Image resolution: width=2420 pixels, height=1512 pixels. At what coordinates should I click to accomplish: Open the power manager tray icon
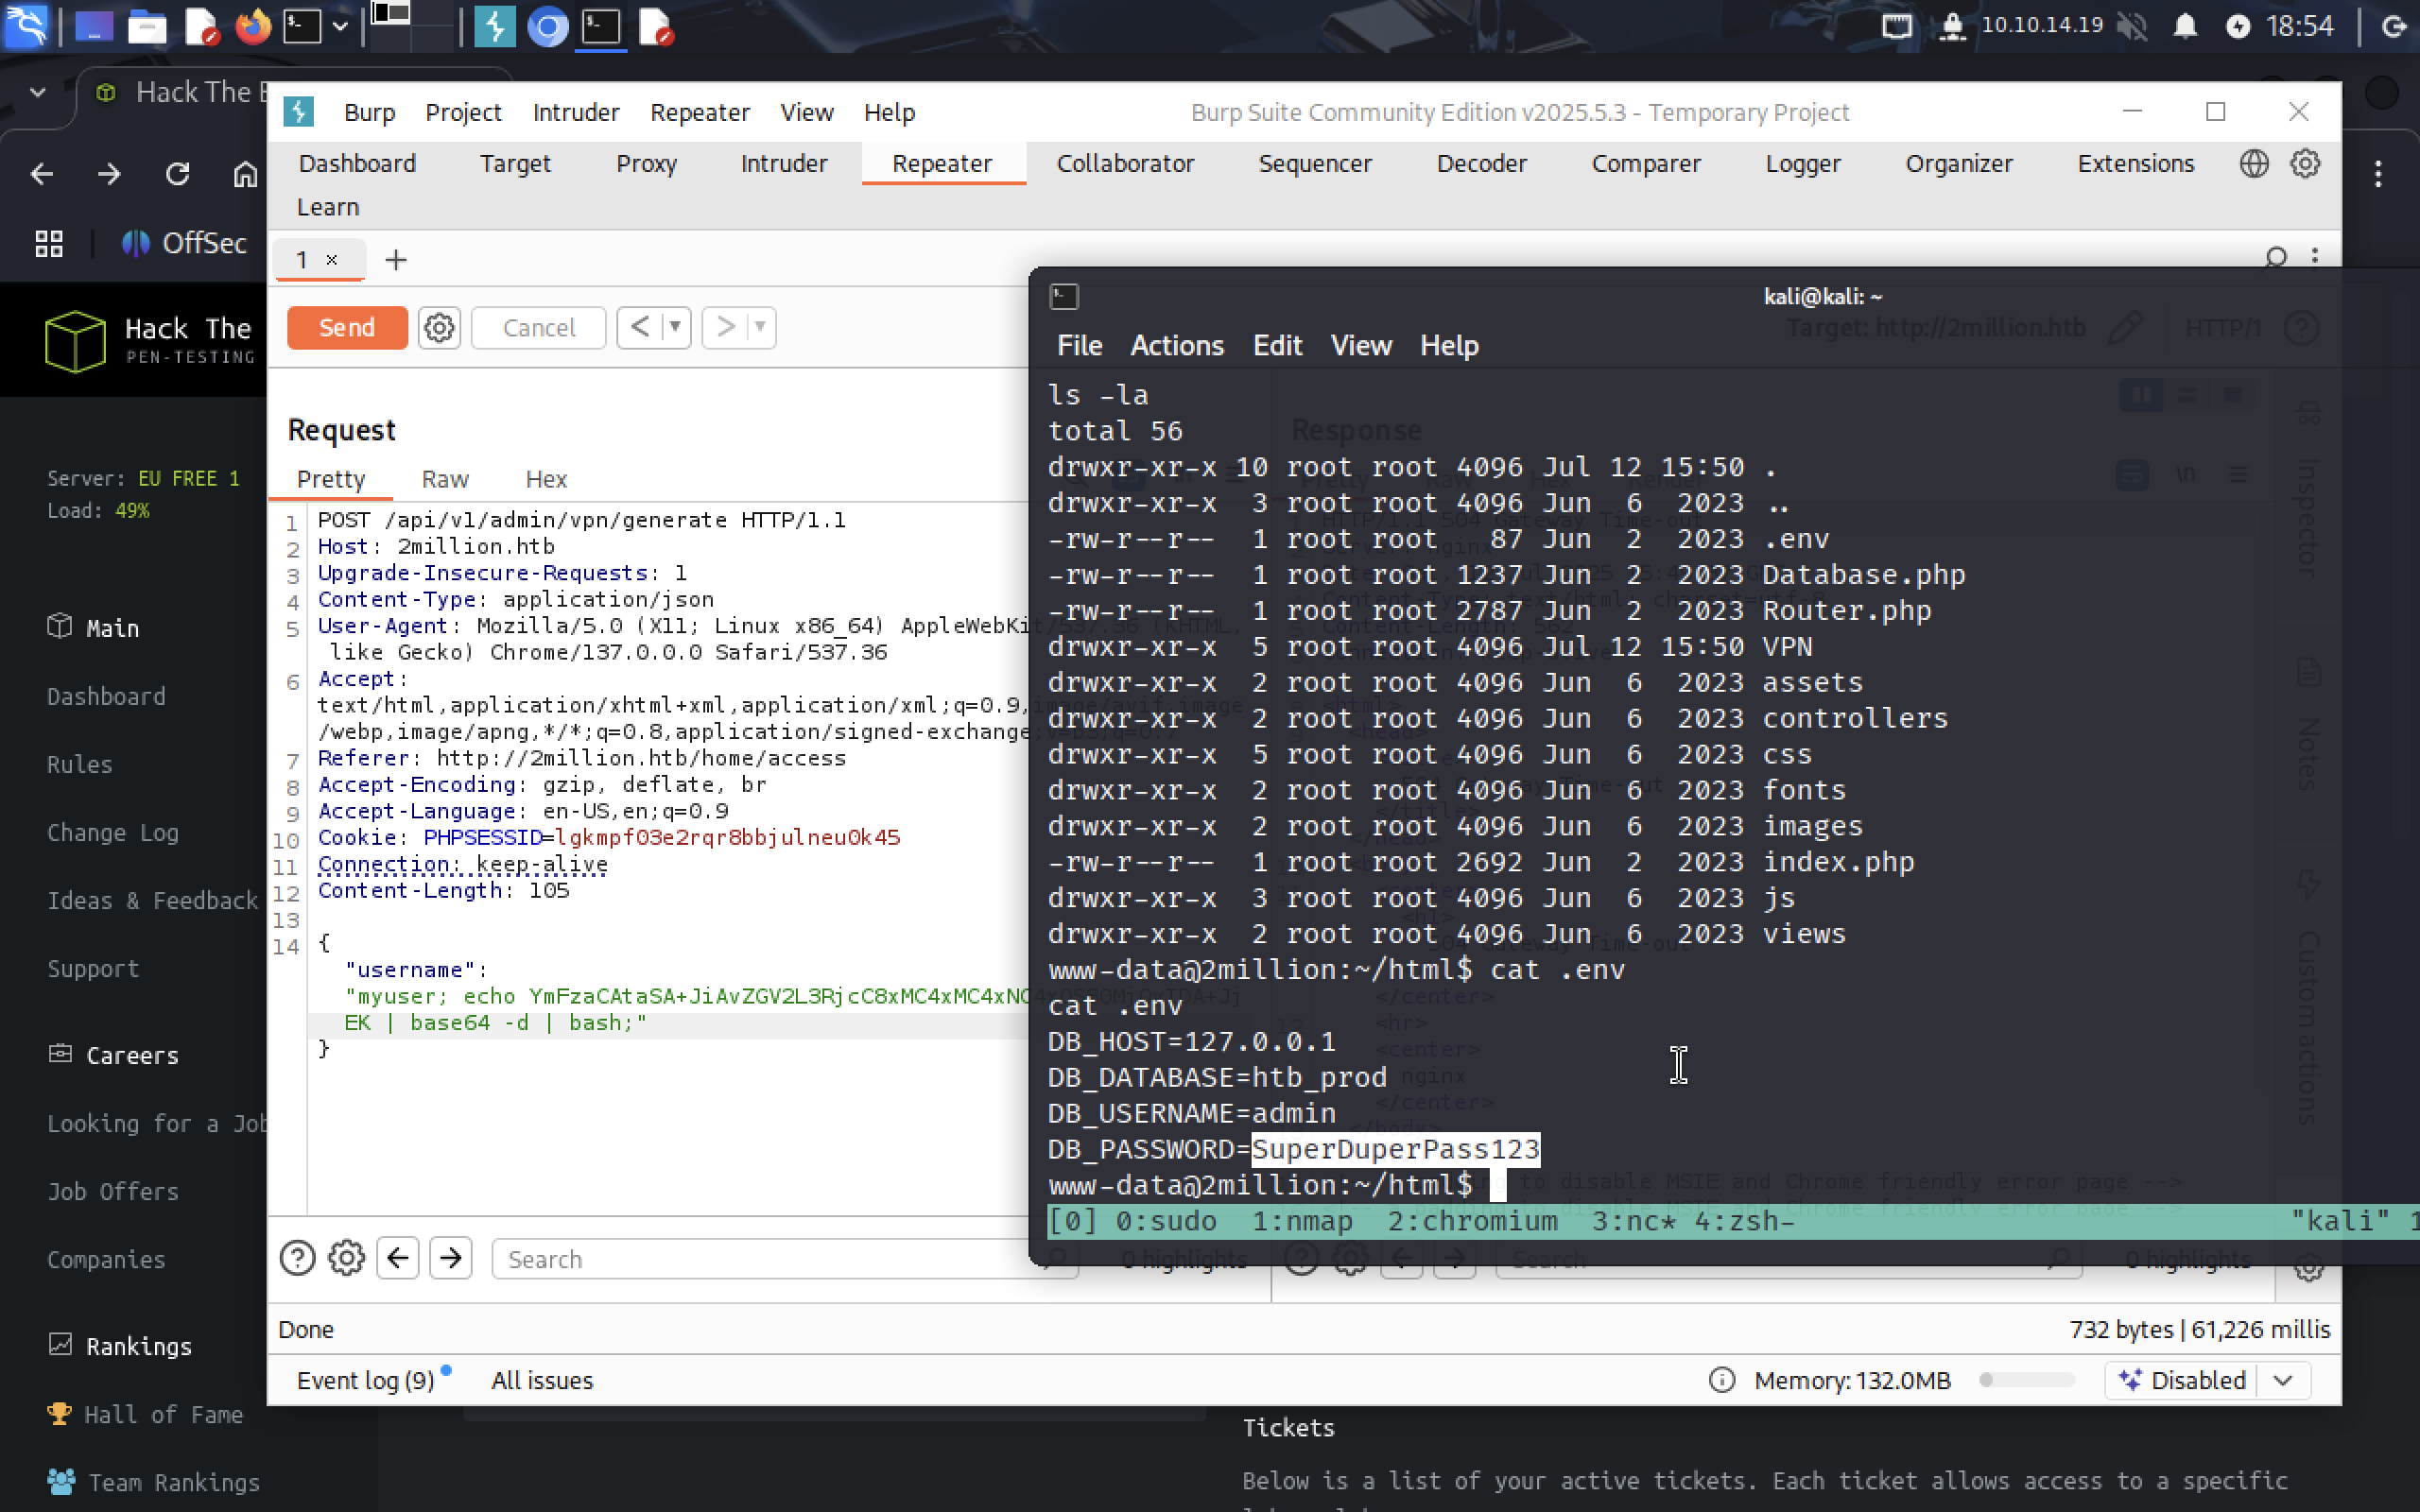pos(2238,26)
